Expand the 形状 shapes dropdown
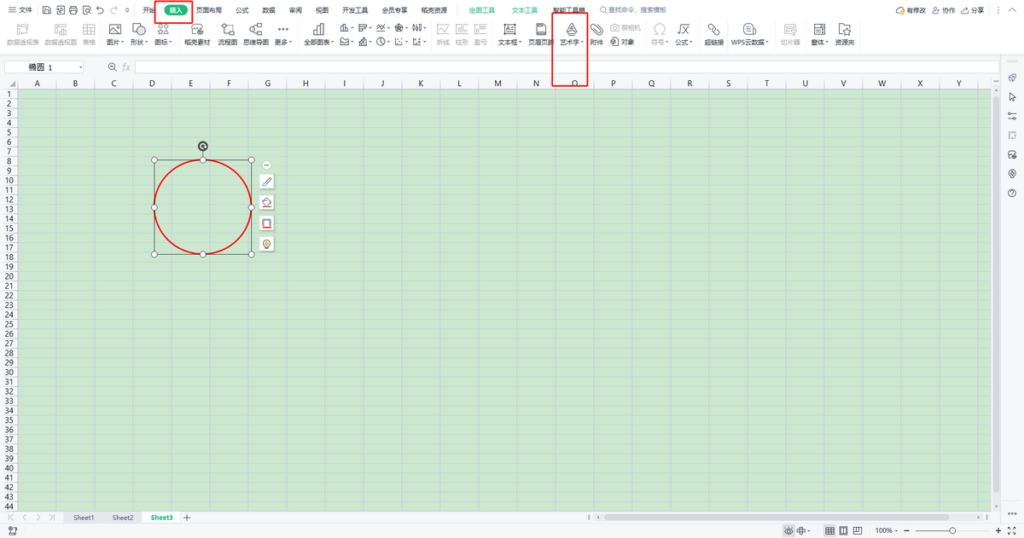 pos(138,34)
